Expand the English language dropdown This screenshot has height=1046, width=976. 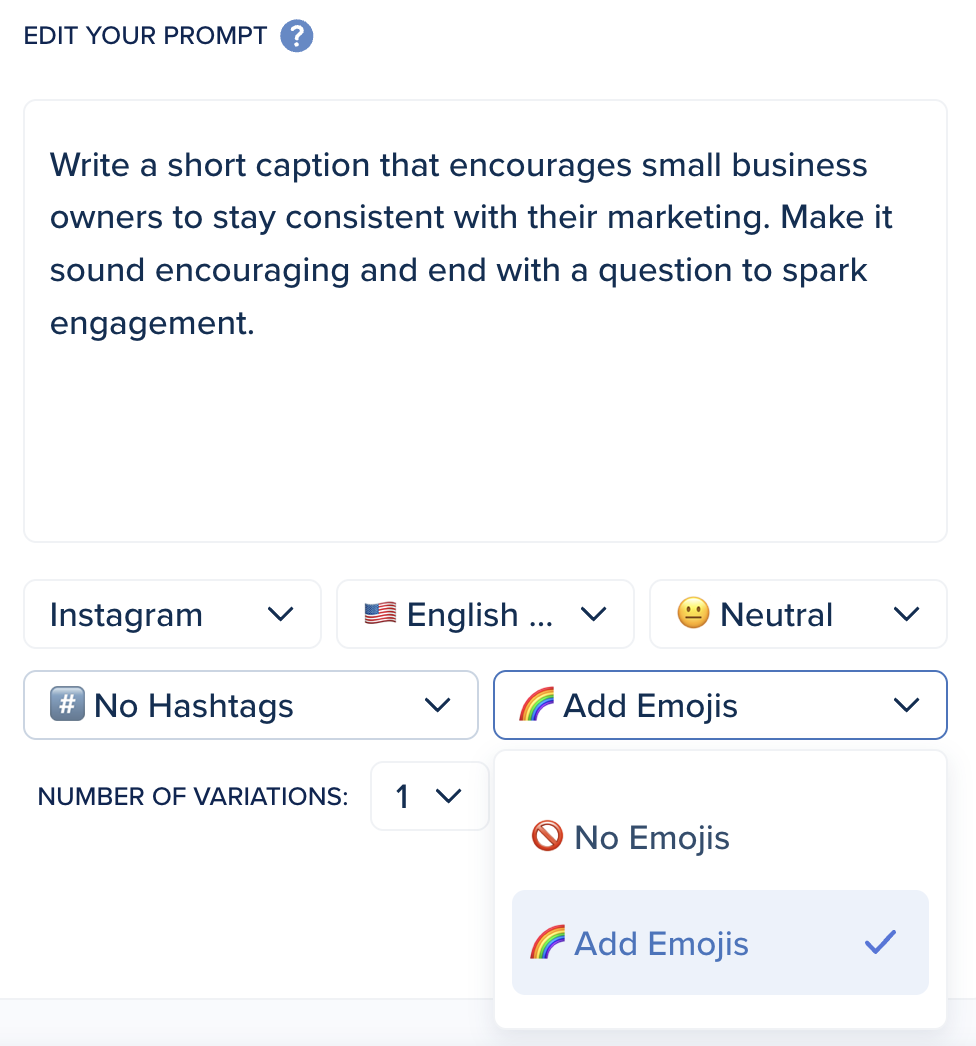pyautogui.click(x=485, y=614)
